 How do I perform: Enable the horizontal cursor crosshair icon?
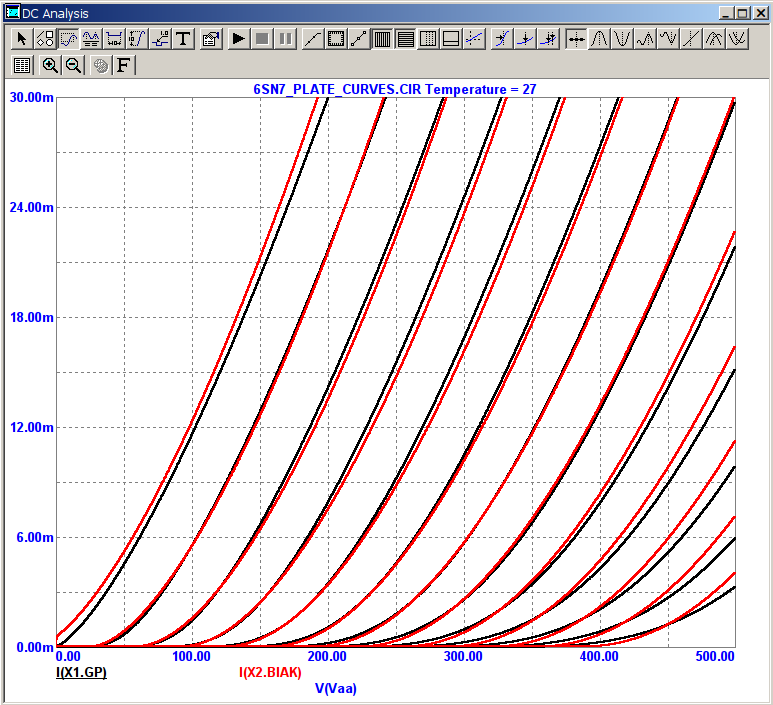474,38
